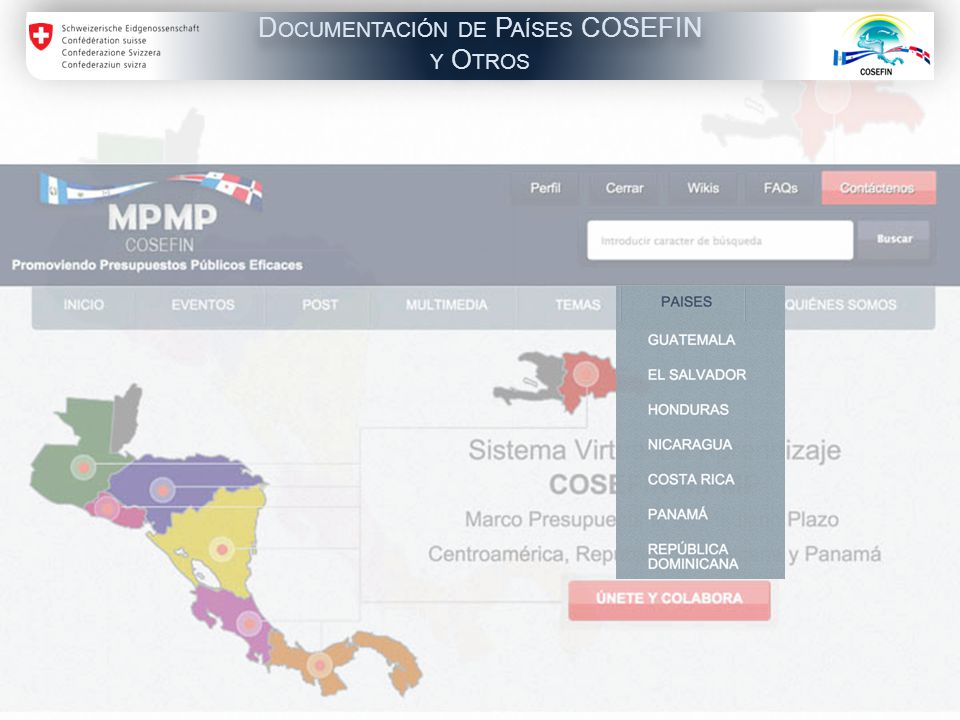This screenshot has width=960, height=720.
Task: Open the FAQs page
Action: coord(780,188)
